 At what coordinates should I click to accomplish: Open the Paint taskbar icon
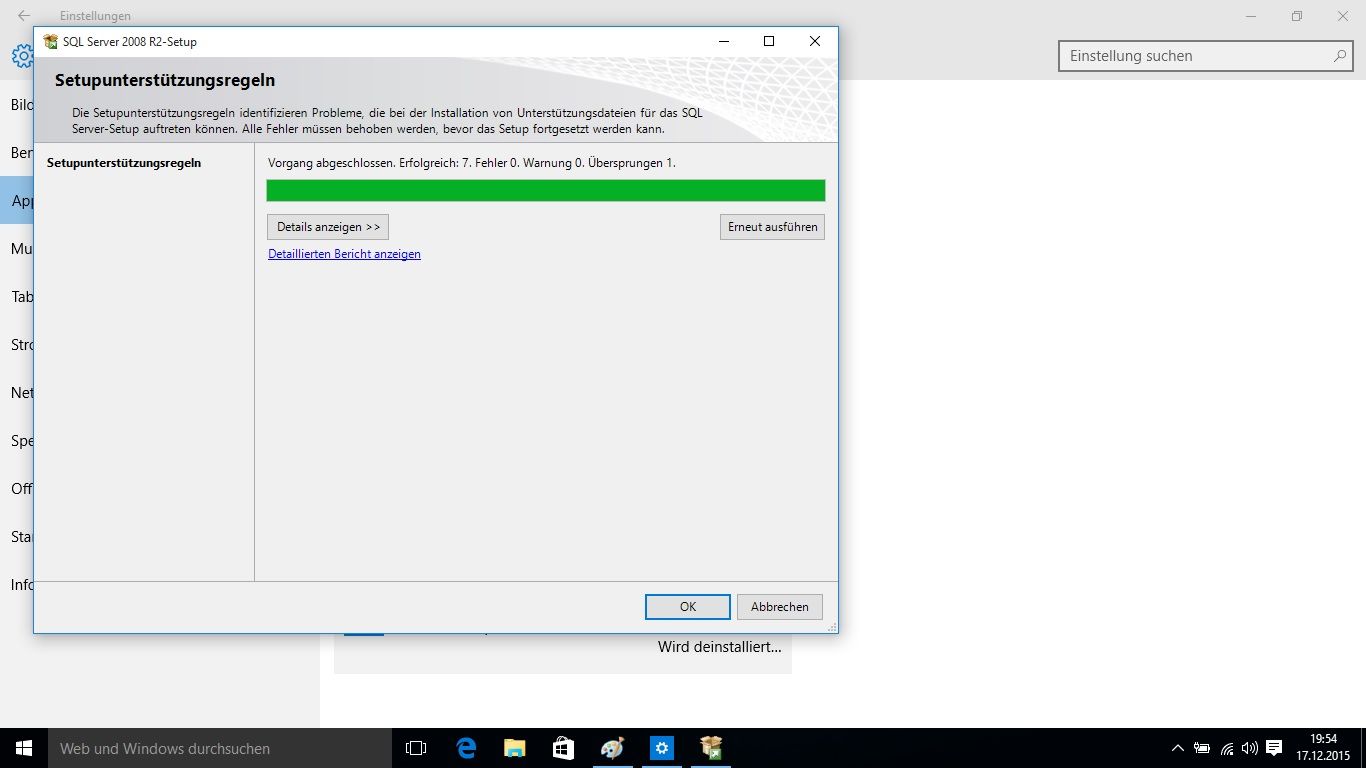612,748
